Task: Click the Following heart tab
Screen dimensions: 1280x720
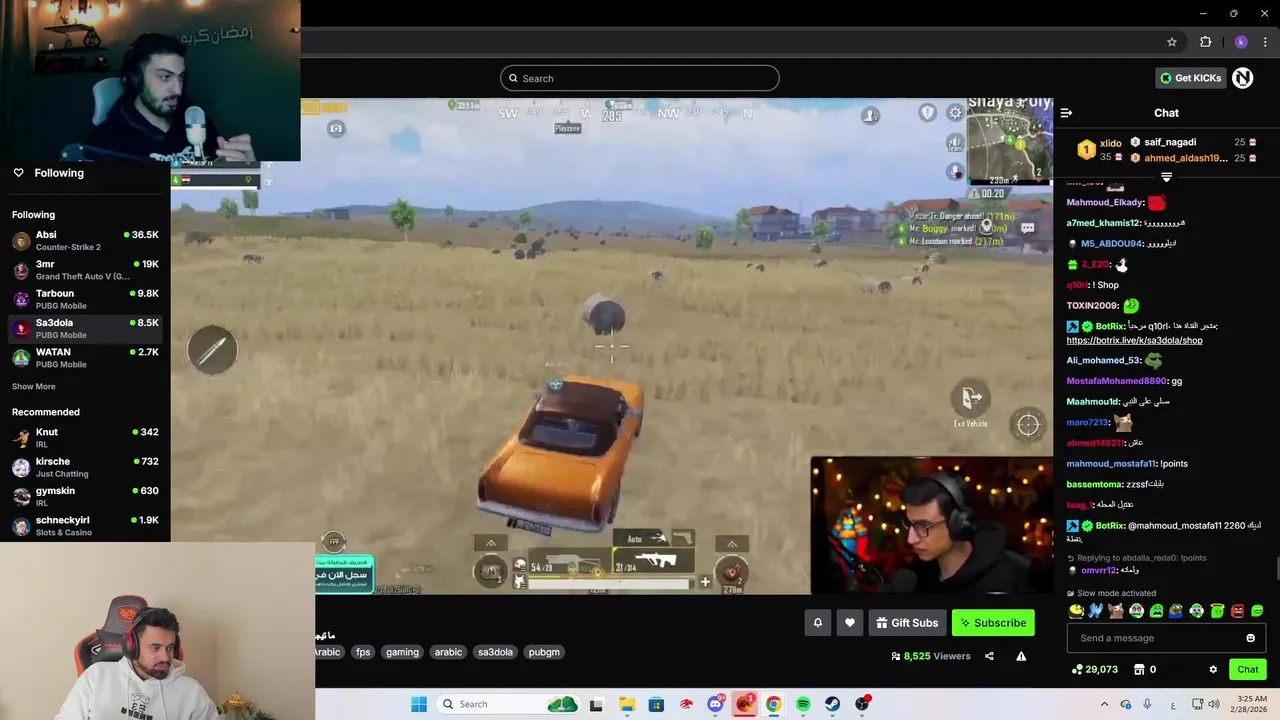Action: click(x=48, y=173)
